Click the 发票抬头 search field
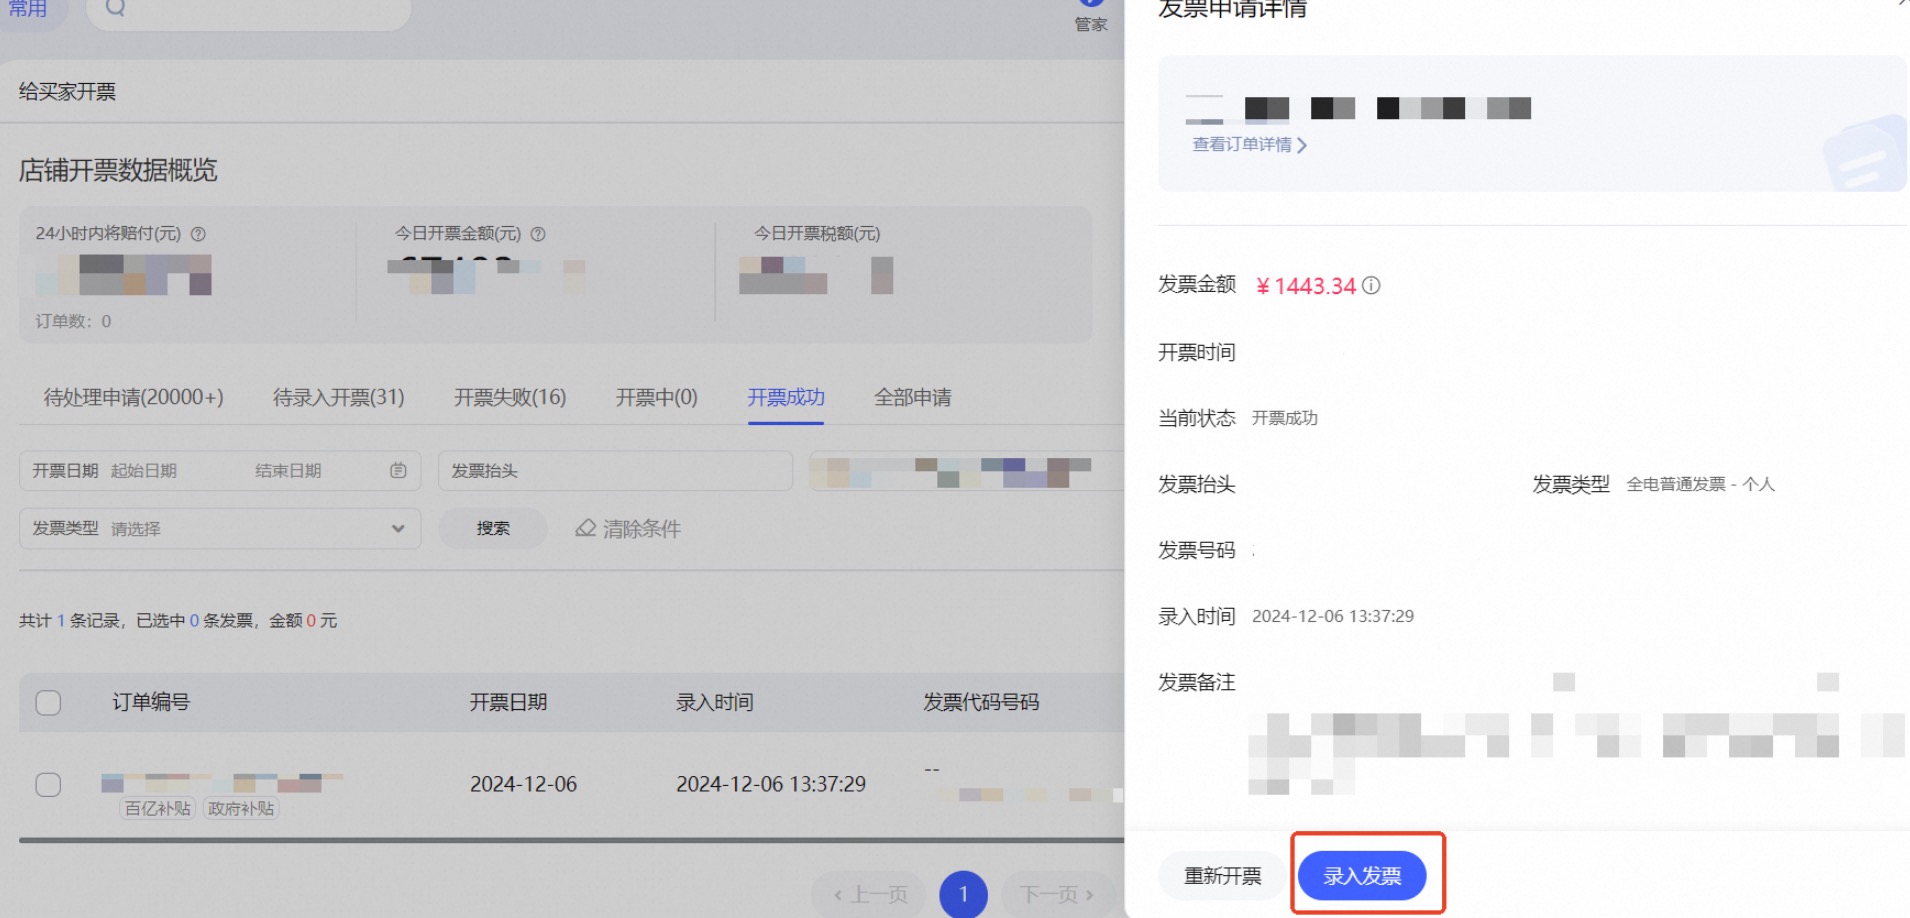The width and height of the screenshot is (1910, 918). [x=615, y=471]
